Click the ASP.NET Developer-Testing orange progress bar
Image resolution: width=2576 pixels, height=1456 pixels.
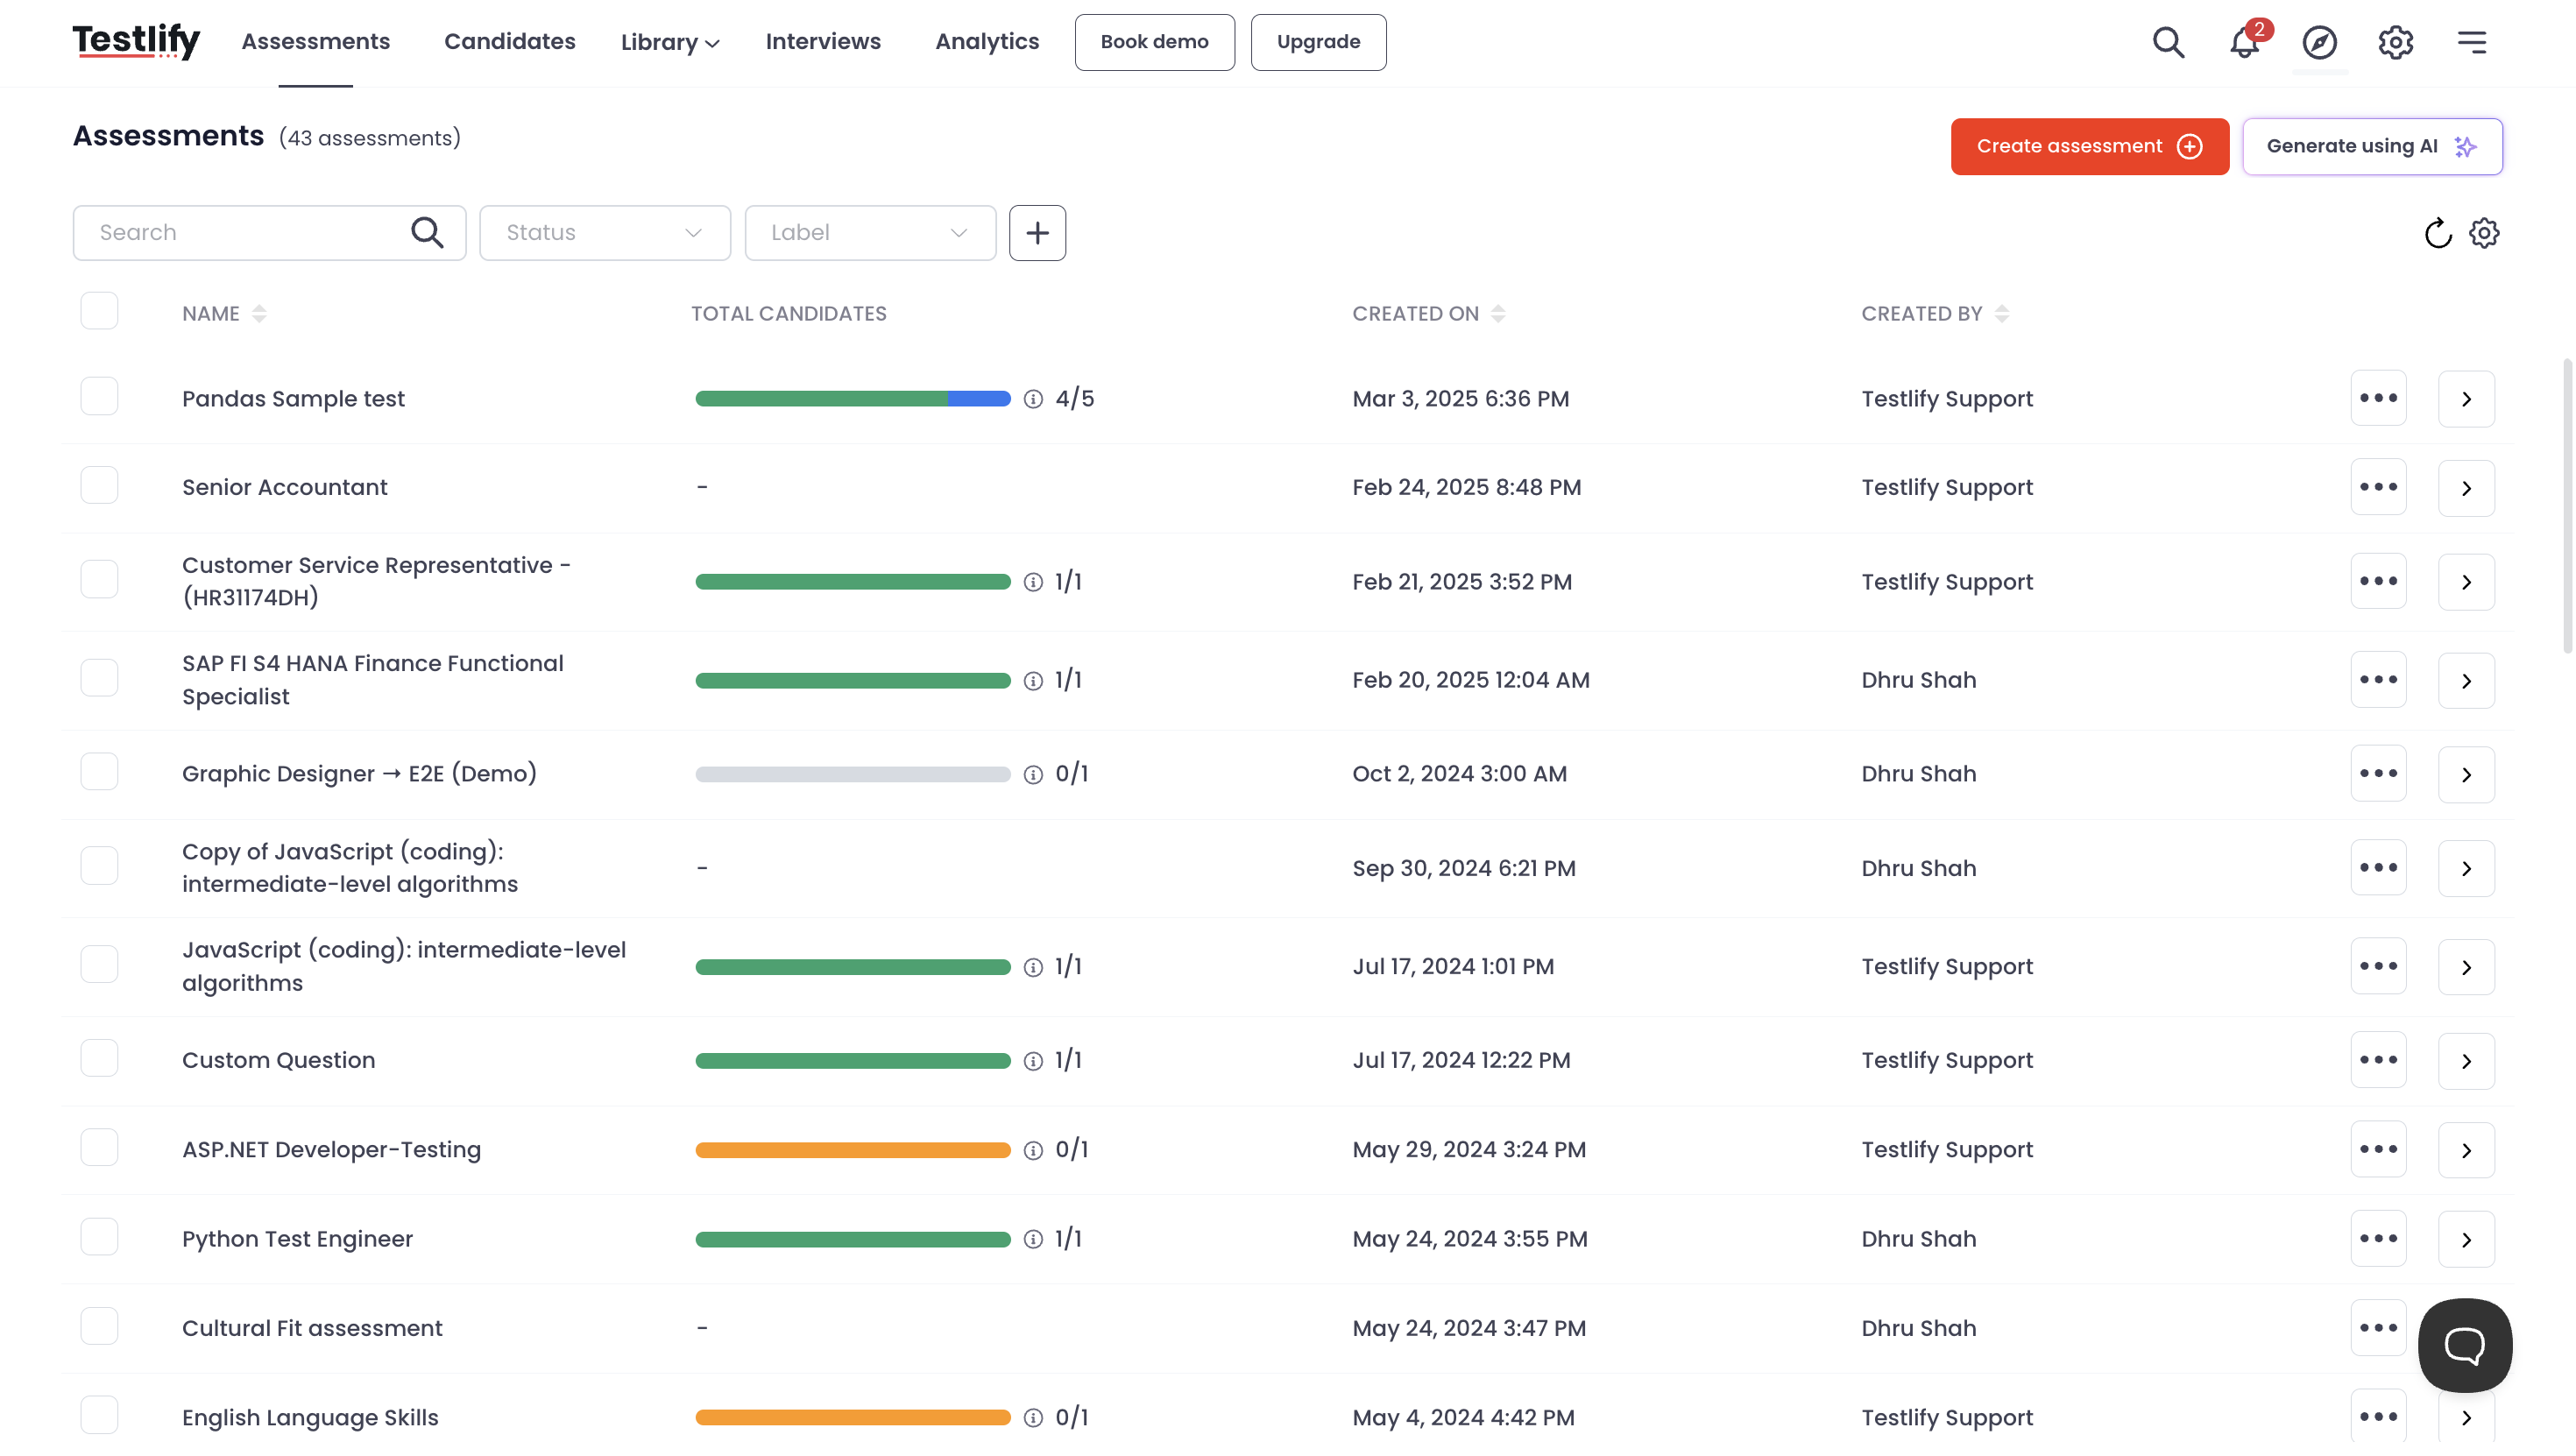(x=852, y=1150)
